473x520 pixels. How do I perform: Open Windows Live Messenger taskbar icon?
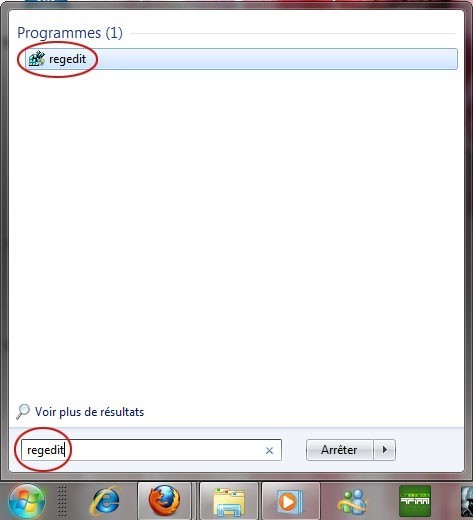tap(353, 502)
